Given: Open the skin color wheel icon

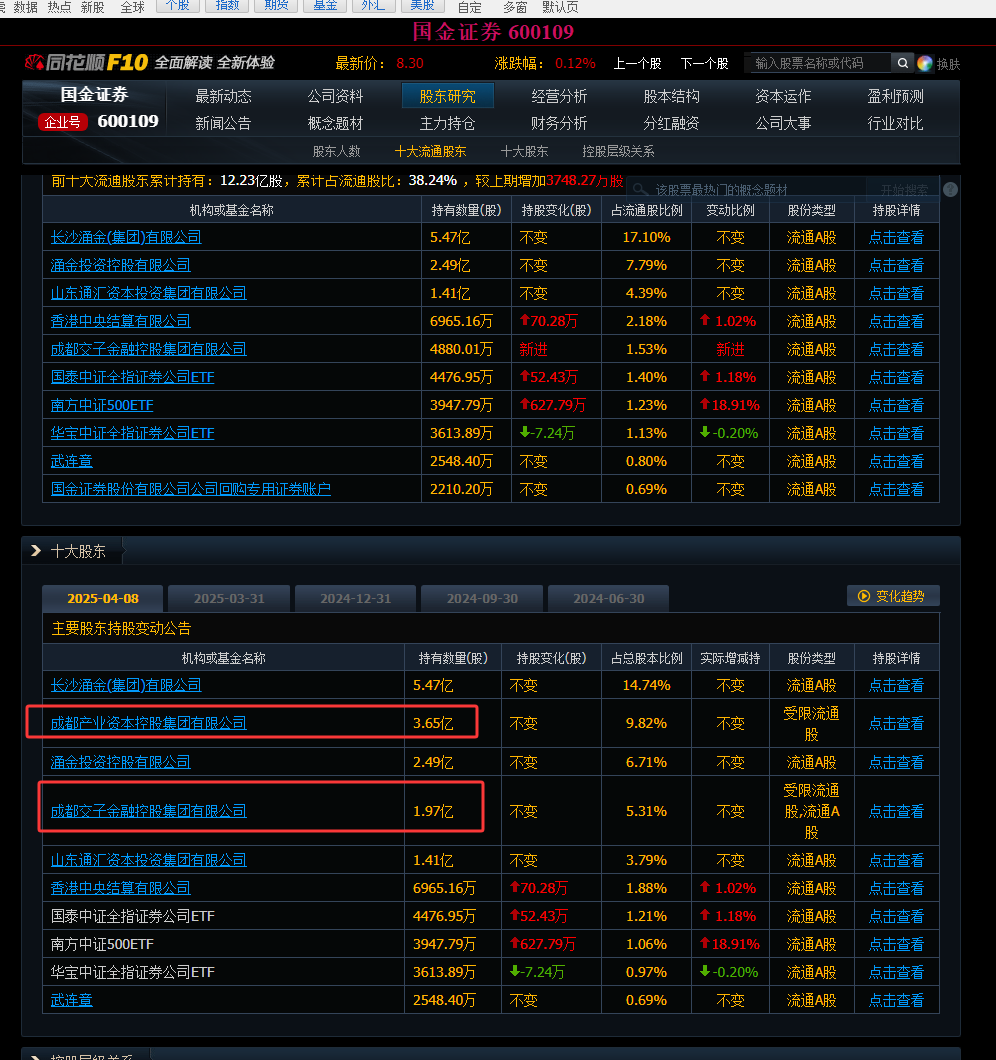Looking at the screenshot, I should pos(924,64).
